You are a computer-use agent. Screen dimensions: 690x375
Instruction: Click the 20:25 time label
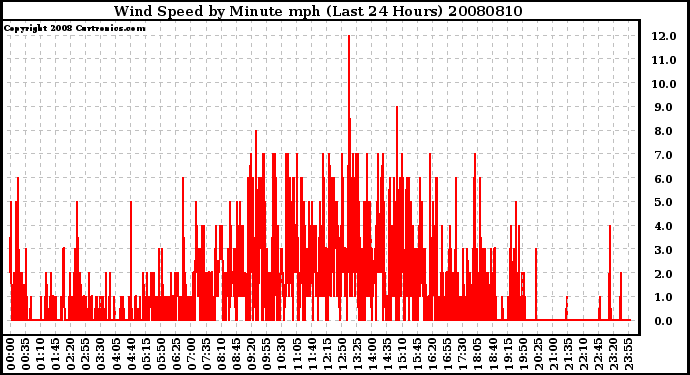(538, 354)
